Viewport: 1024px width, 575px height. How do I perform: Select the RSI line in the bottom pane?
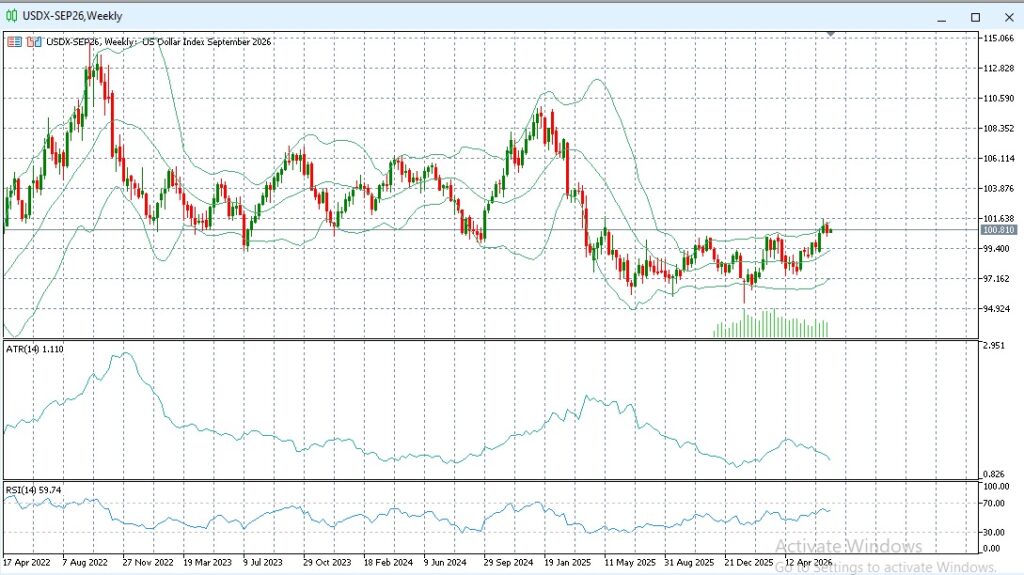[x=418, y=516]
